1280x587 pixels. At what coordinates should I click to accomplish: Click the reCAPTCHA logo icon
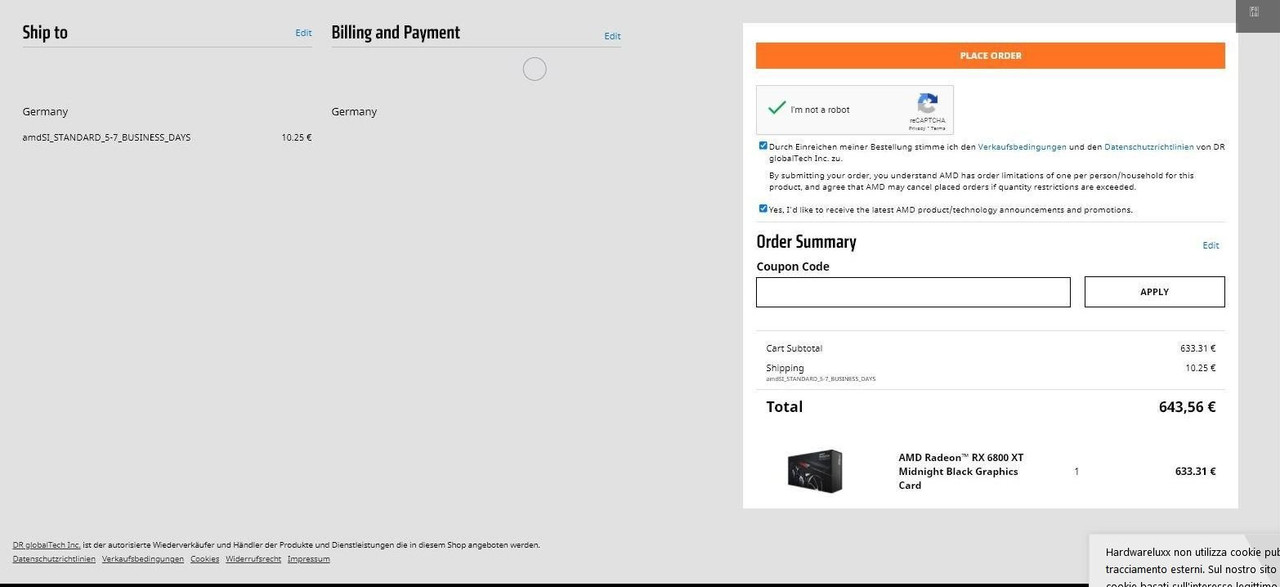(x=927, y=103)
